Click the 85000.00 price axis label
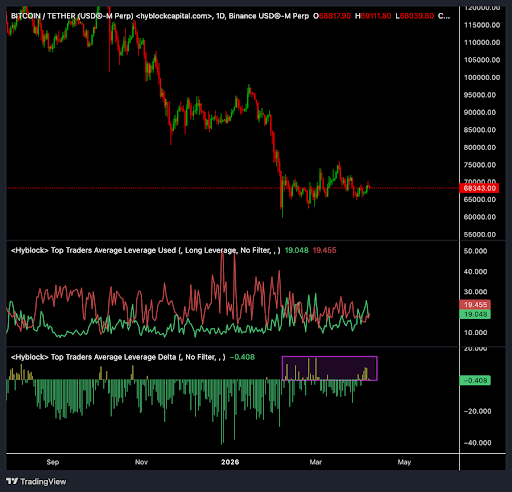Screen dimensions: 512x492 tap(480, 130)
